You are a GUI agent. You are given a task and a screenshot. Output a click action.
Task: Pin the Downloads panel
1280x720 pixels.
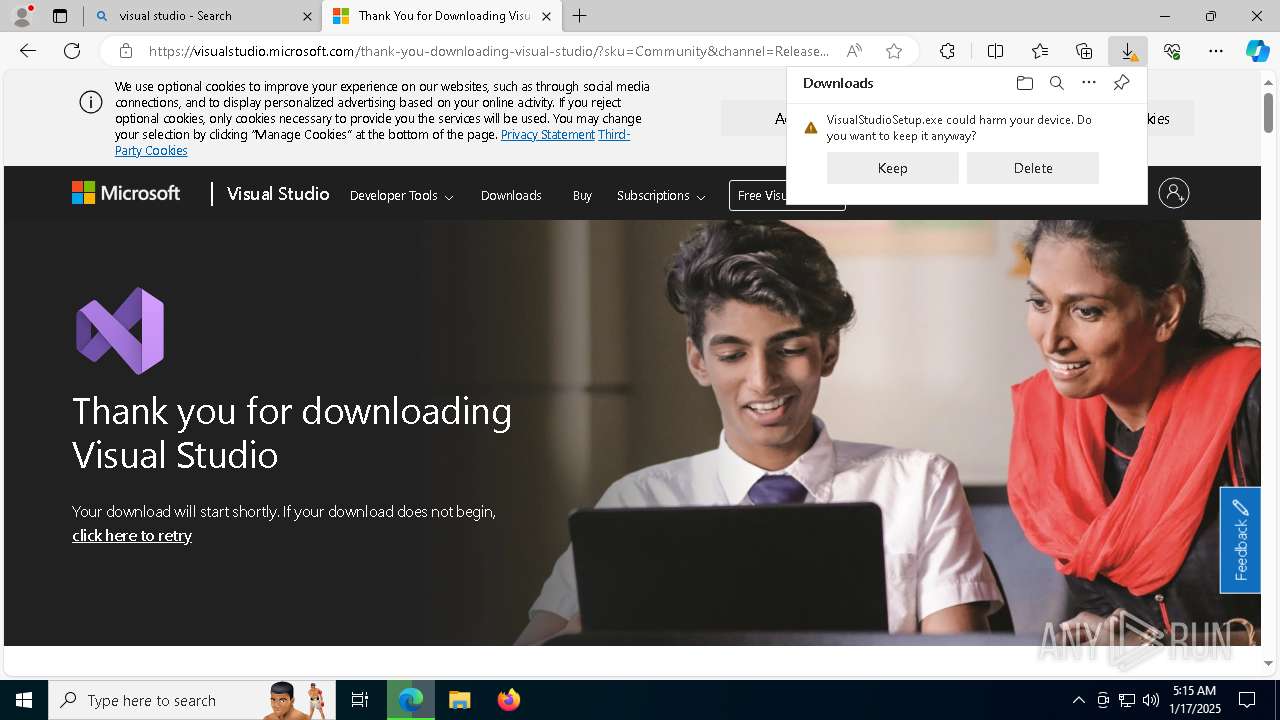[x=1121, y=83]
